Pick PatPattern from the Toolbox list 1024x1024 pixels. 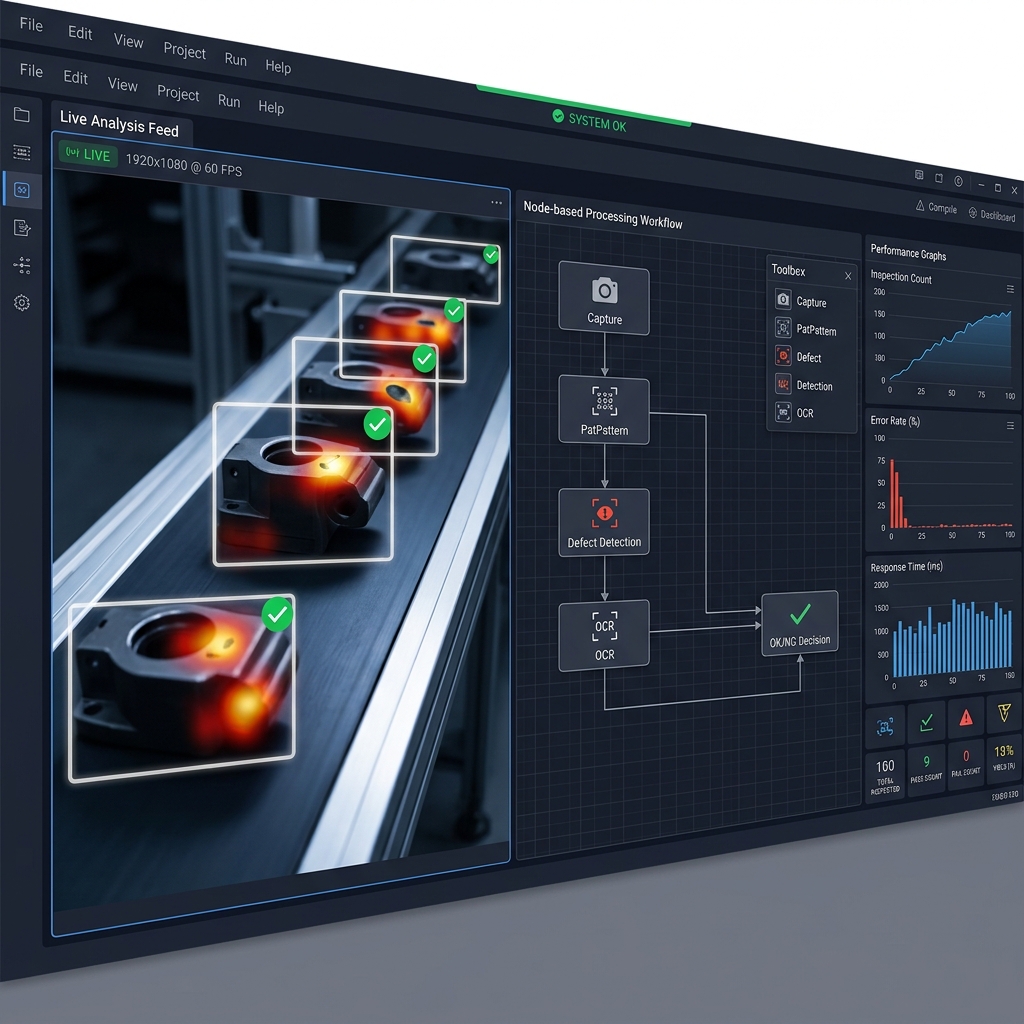tap(805, 328)
